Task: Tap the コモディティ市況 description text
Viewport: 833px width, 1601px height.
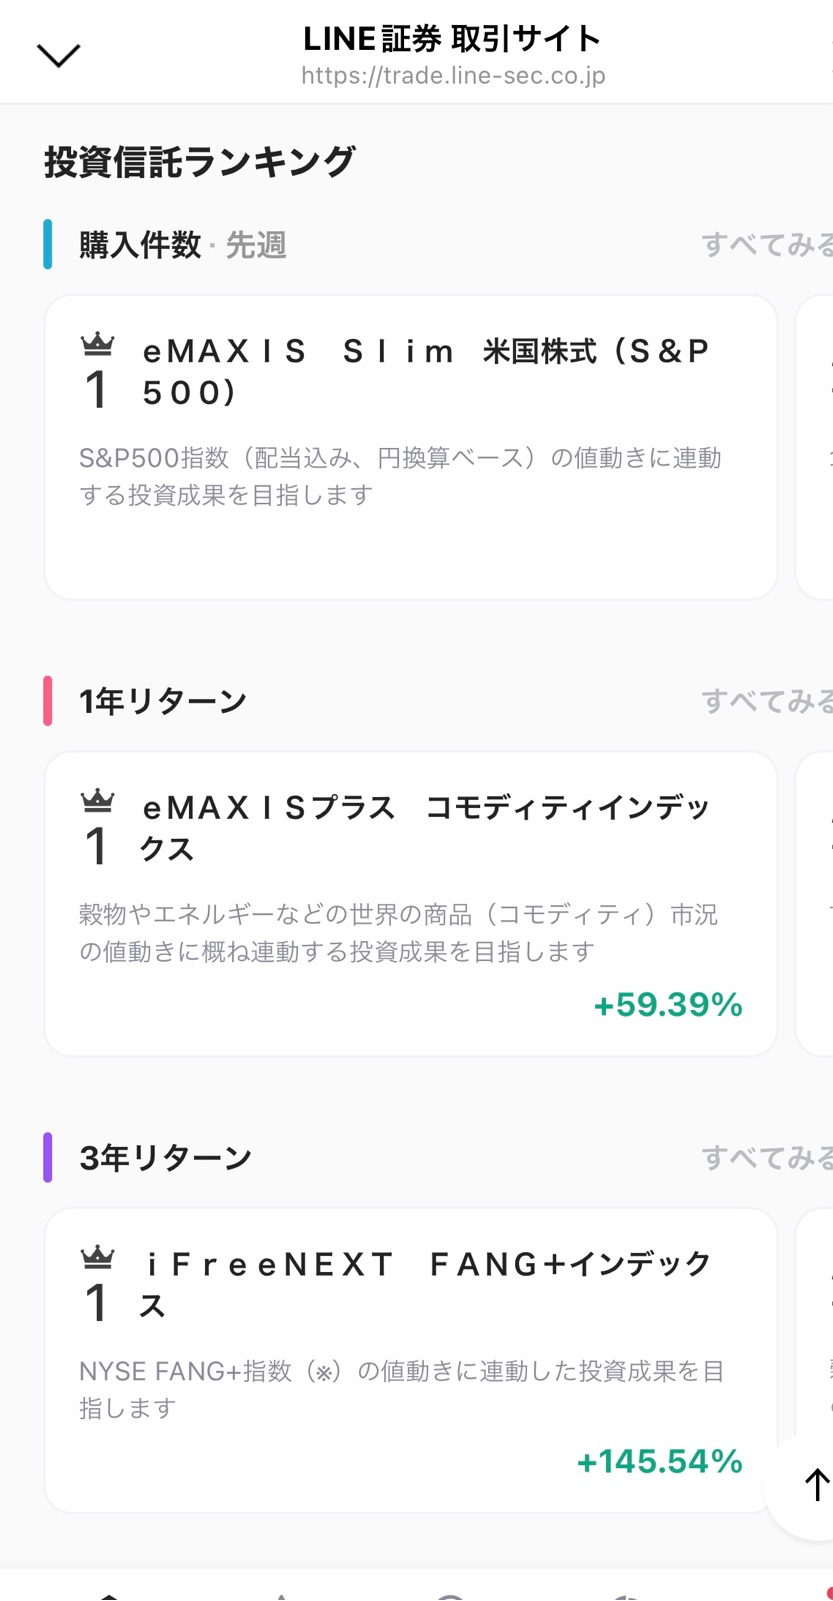Action: (x=398, y=933)
